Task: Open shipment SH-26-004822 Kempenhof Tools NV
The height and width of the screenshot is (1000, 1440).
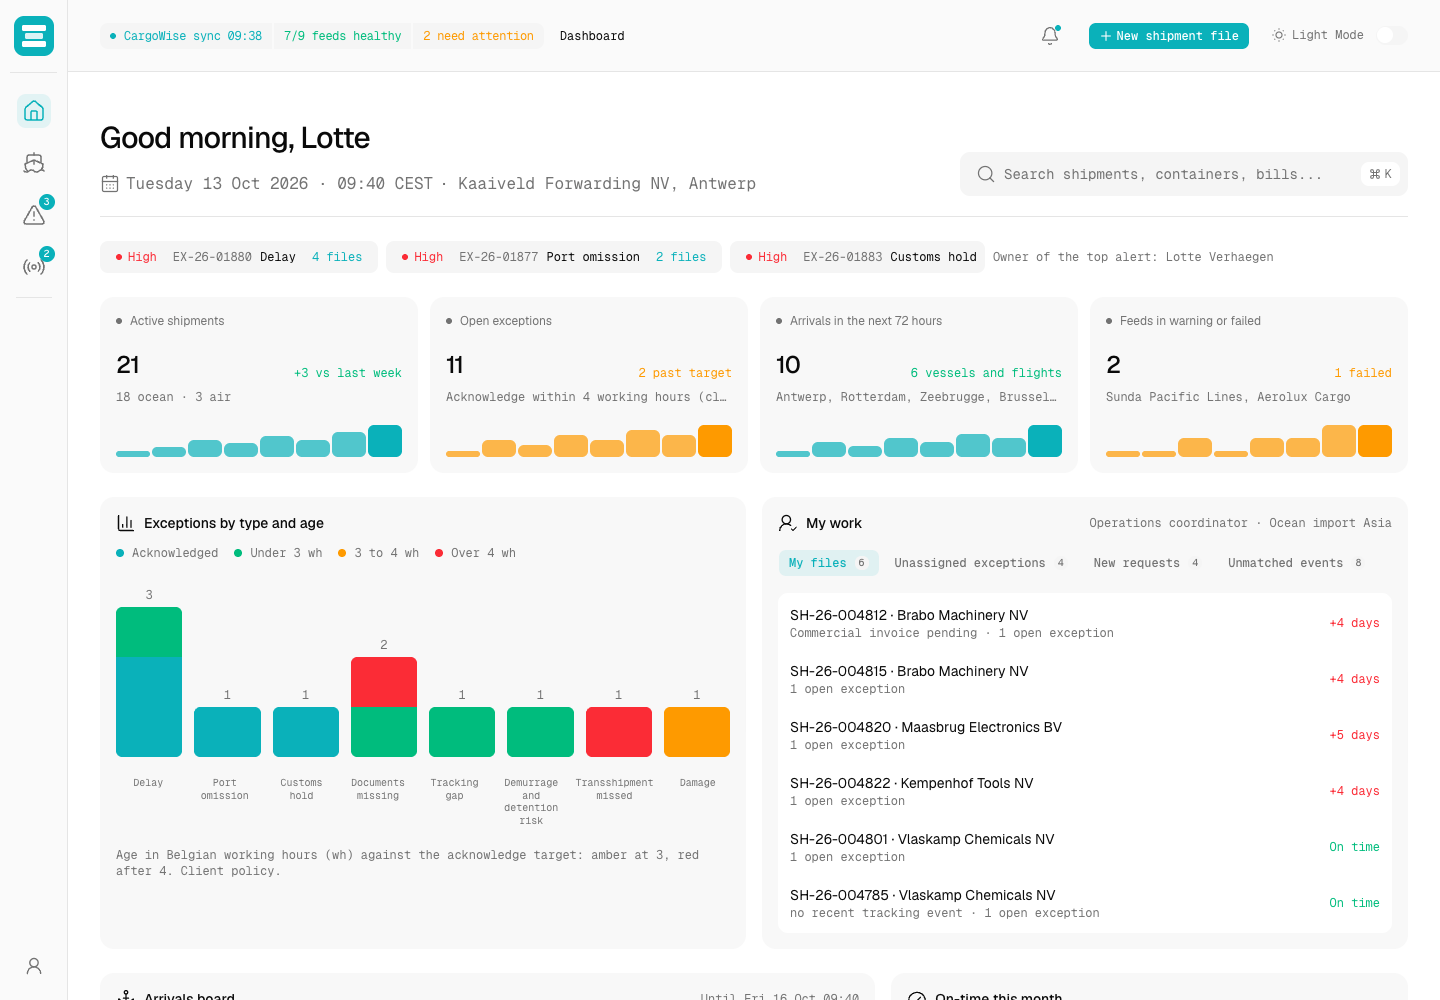Action: click(1085, 791)
